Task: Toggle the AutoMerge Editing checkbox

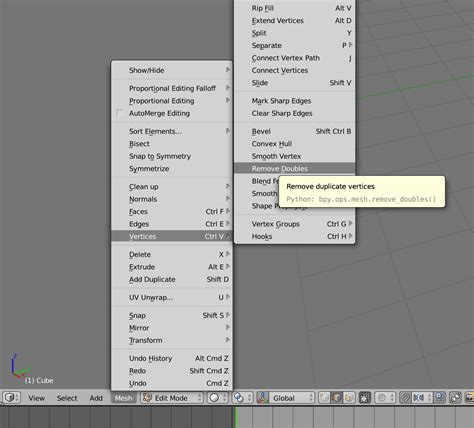Action: [x=120, y=113]
